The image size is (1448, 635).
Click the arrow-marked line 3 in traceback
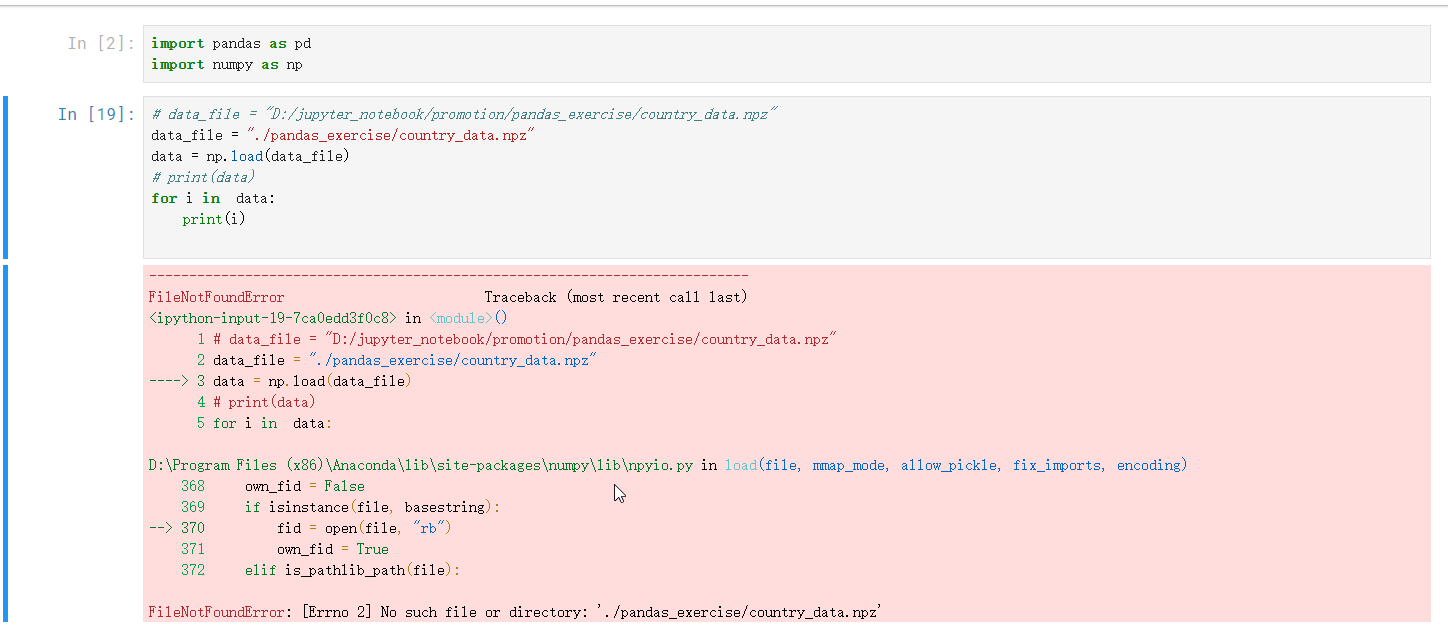pos(300,380)
